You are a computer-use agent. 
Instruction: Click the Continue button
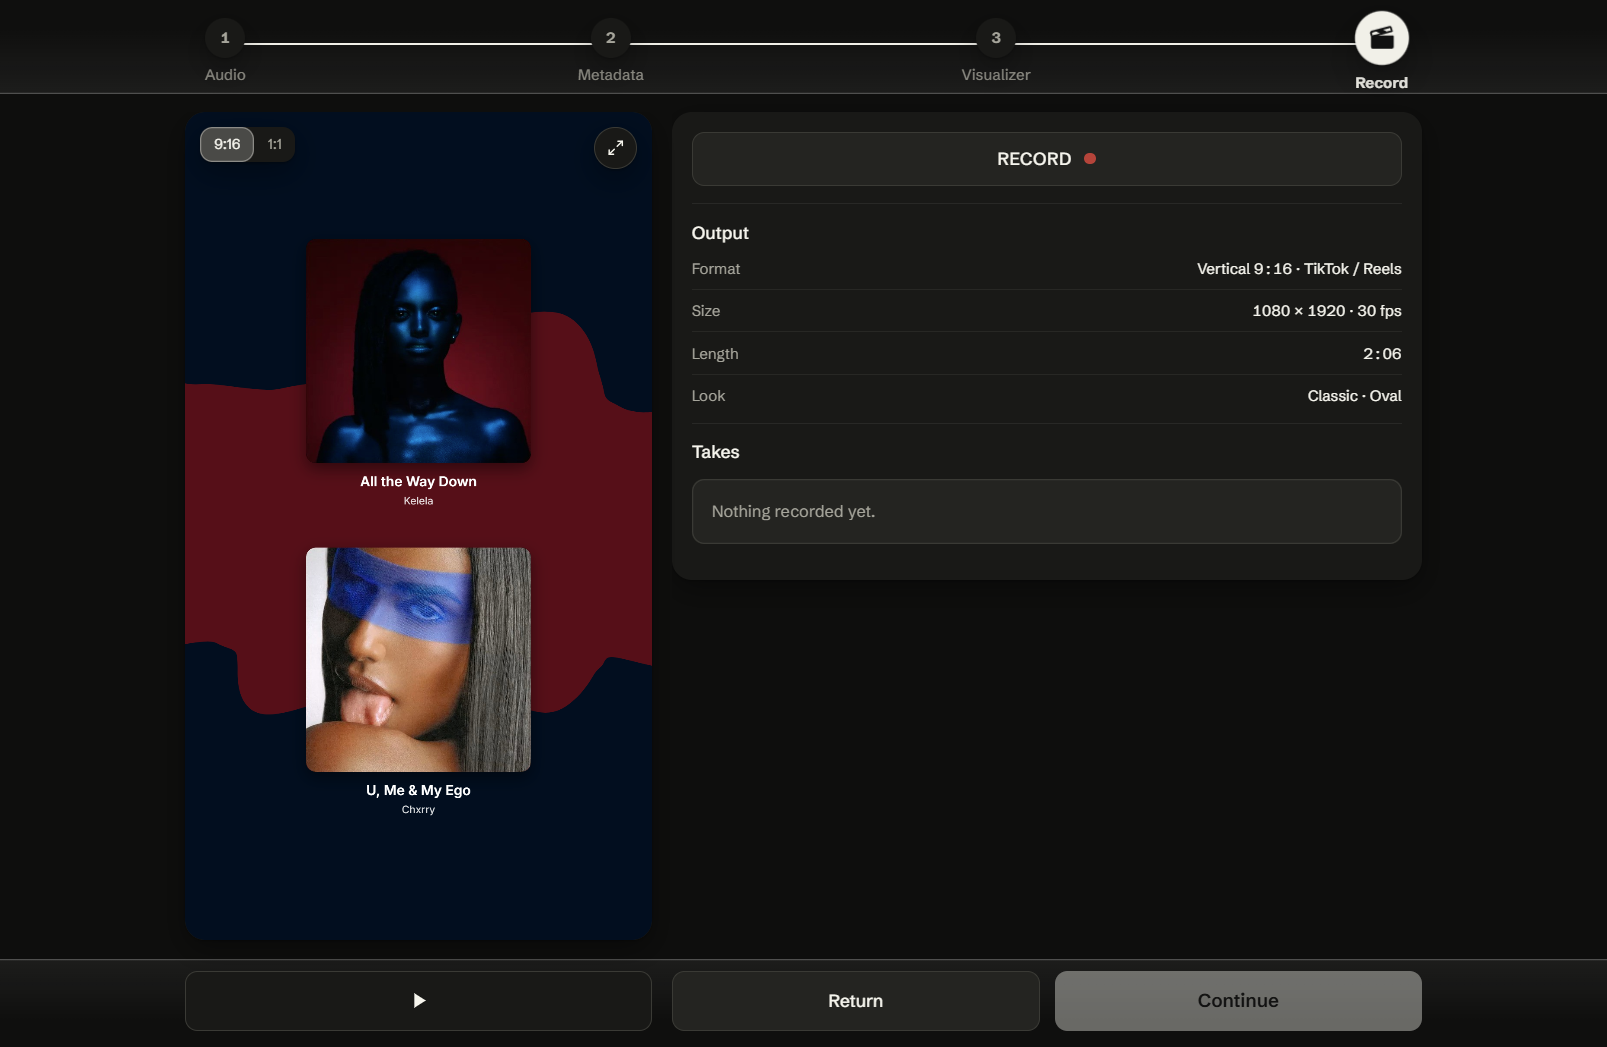[1238, 1000]
